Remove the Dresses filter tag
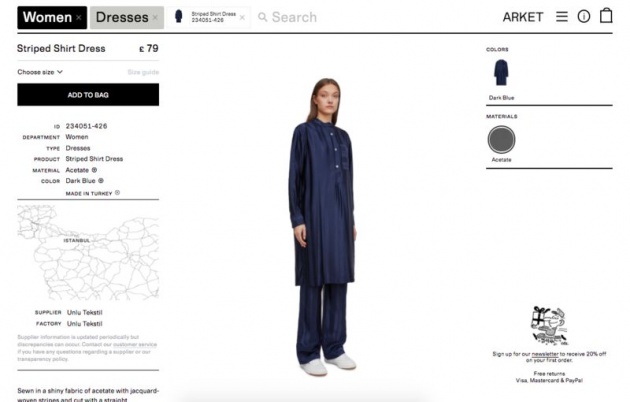 point(155,17)
